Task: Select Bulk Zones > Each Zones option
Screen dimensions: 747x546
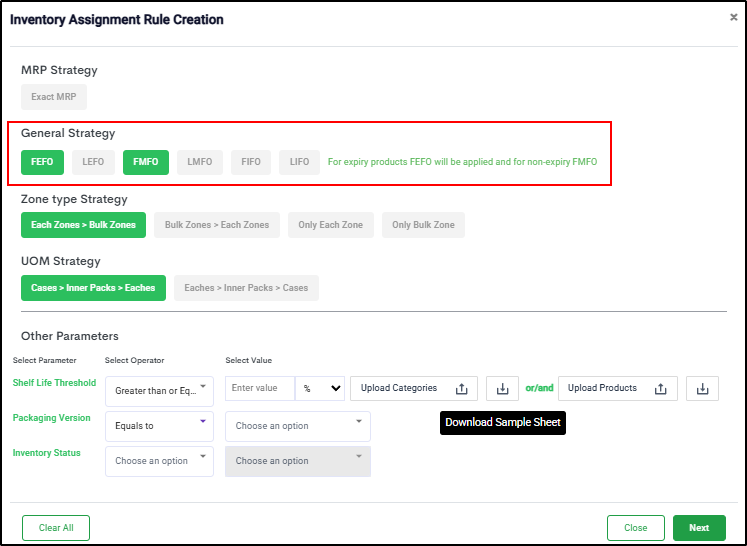Action: coord(217,225)
